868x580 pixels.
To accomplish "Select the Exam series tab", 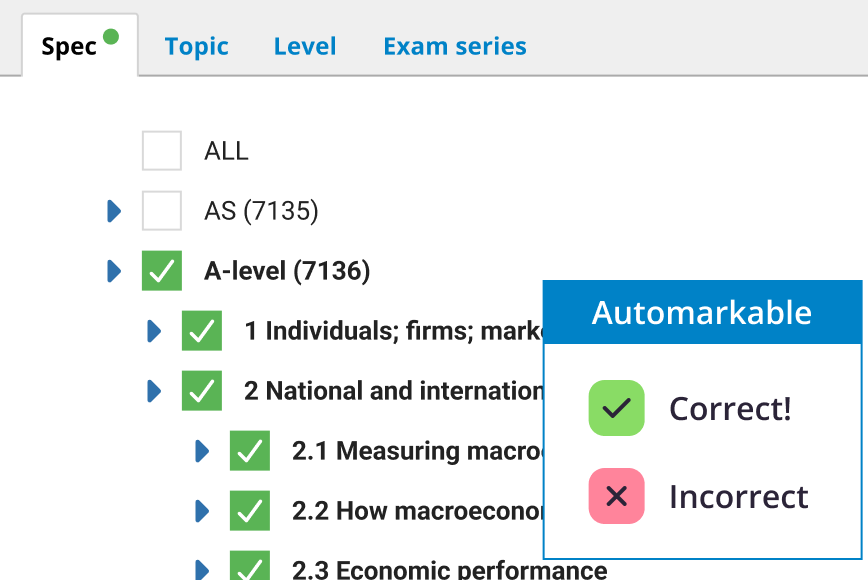I will pyautogui.click(x=455, y=47).
